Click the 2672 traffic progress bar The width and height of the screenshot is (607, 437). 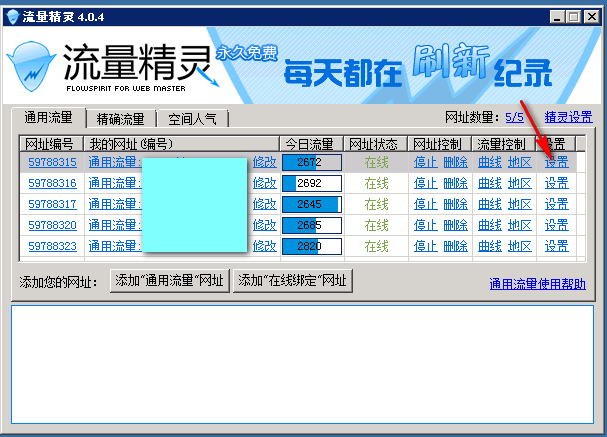click(312, 162)
